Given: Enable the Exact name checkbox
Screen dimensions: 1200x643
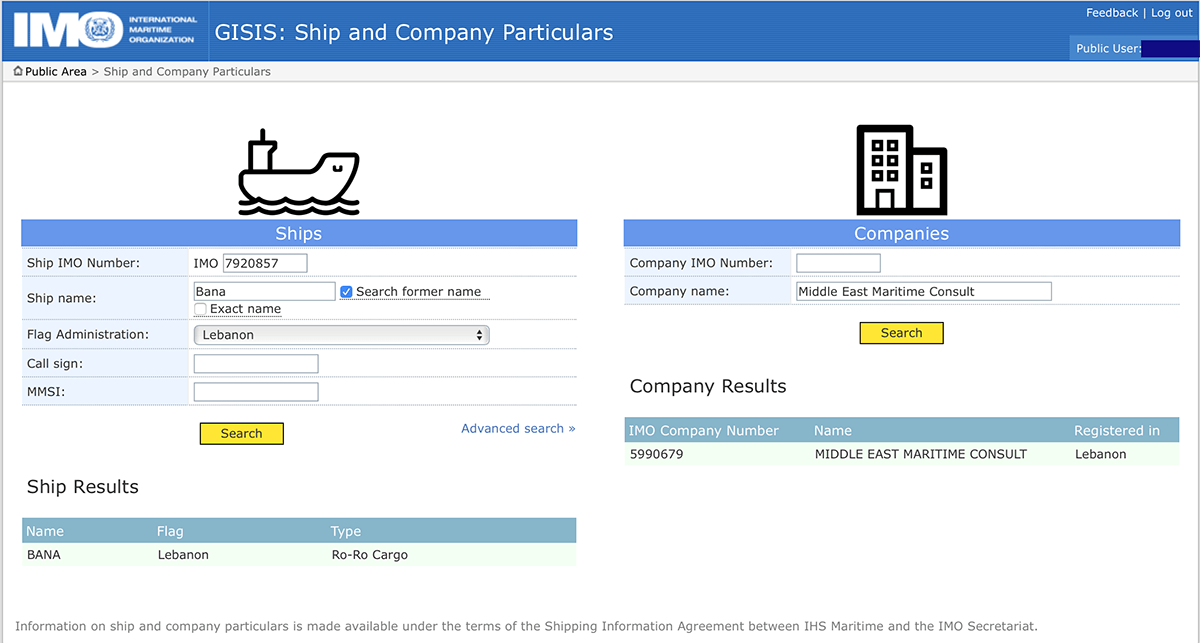Looking at the screenshot, I should point(200,309).
